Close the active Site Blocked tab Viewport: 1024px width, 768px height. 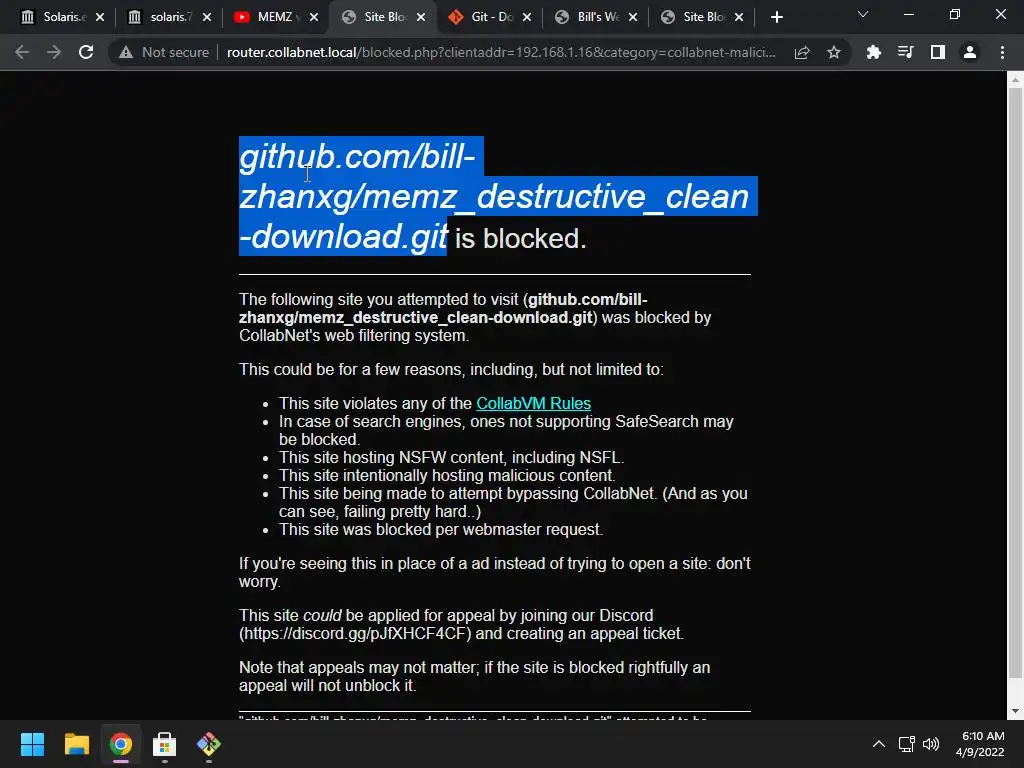tap(421, 17)
